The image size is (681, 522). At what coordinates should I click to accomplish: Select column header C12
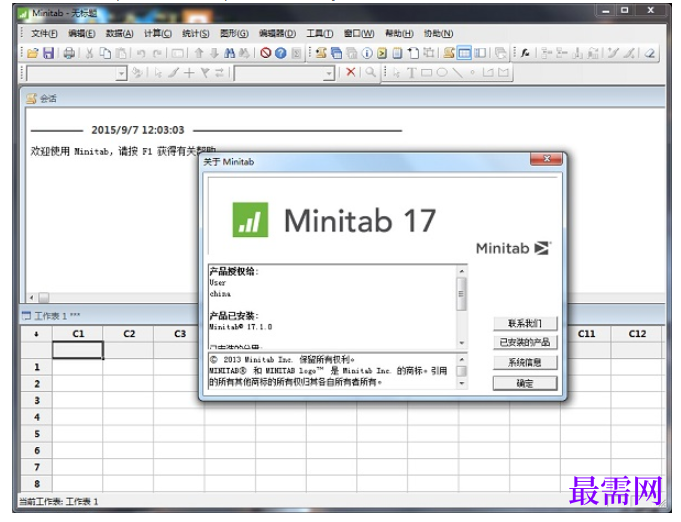click(637, 334)
